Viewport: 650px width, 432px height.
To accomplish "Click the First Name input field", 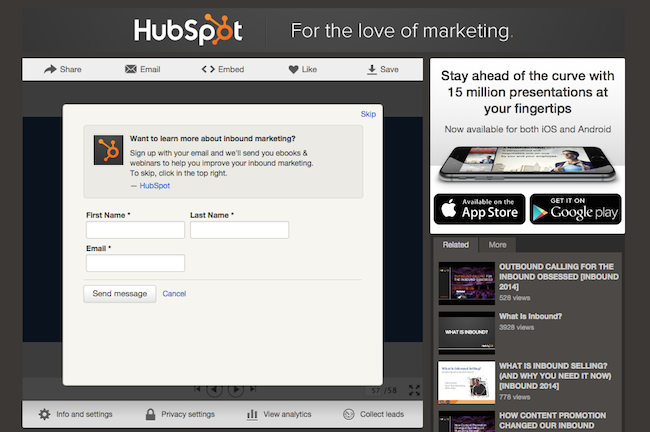I will coord(136,230).
